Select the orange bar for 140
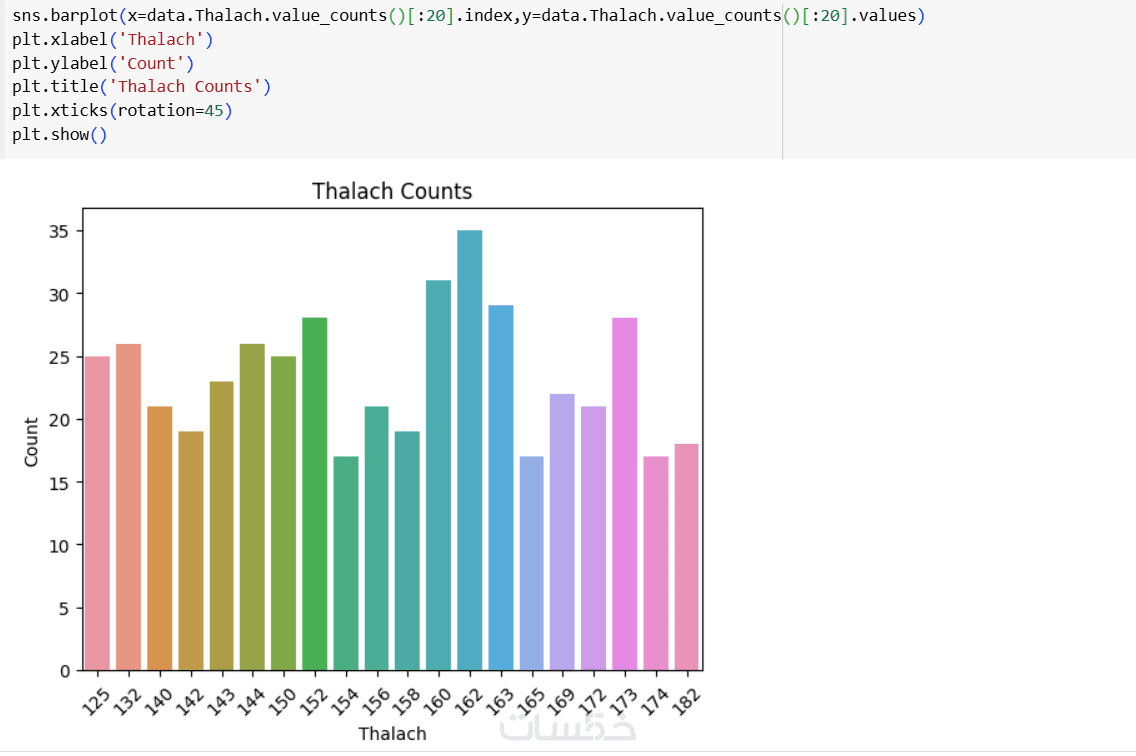Viewport: 1136px width, 756px height. [159, 539]
